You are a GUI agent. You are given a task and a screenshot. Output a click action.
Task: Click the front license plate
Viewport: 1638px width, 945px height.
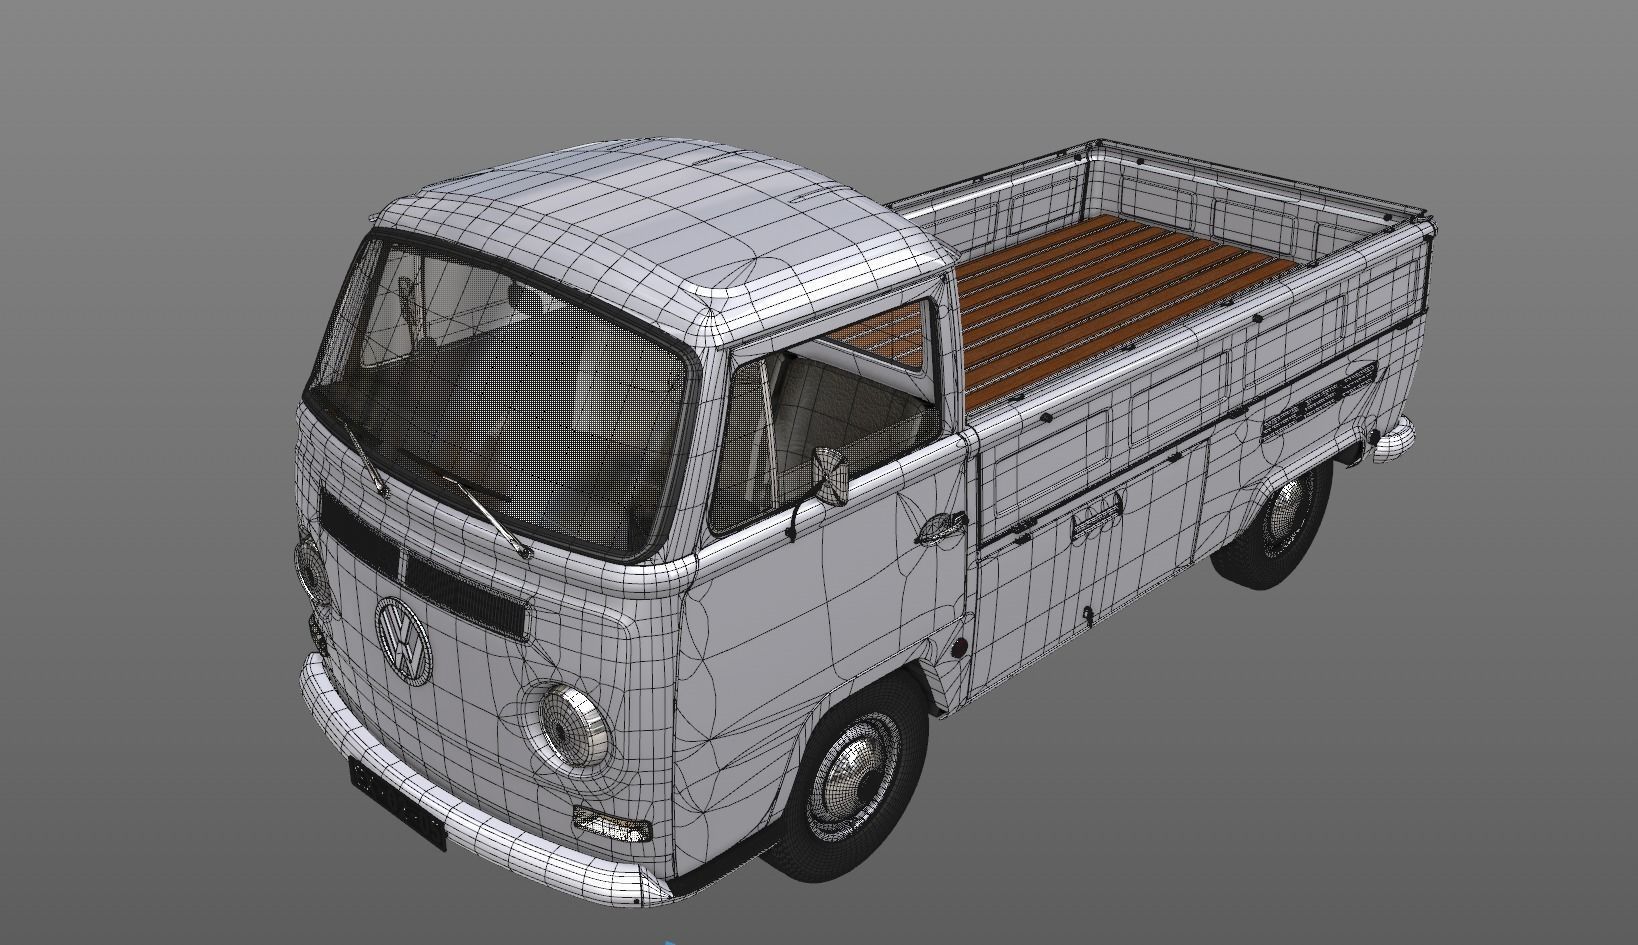point(397,803)
